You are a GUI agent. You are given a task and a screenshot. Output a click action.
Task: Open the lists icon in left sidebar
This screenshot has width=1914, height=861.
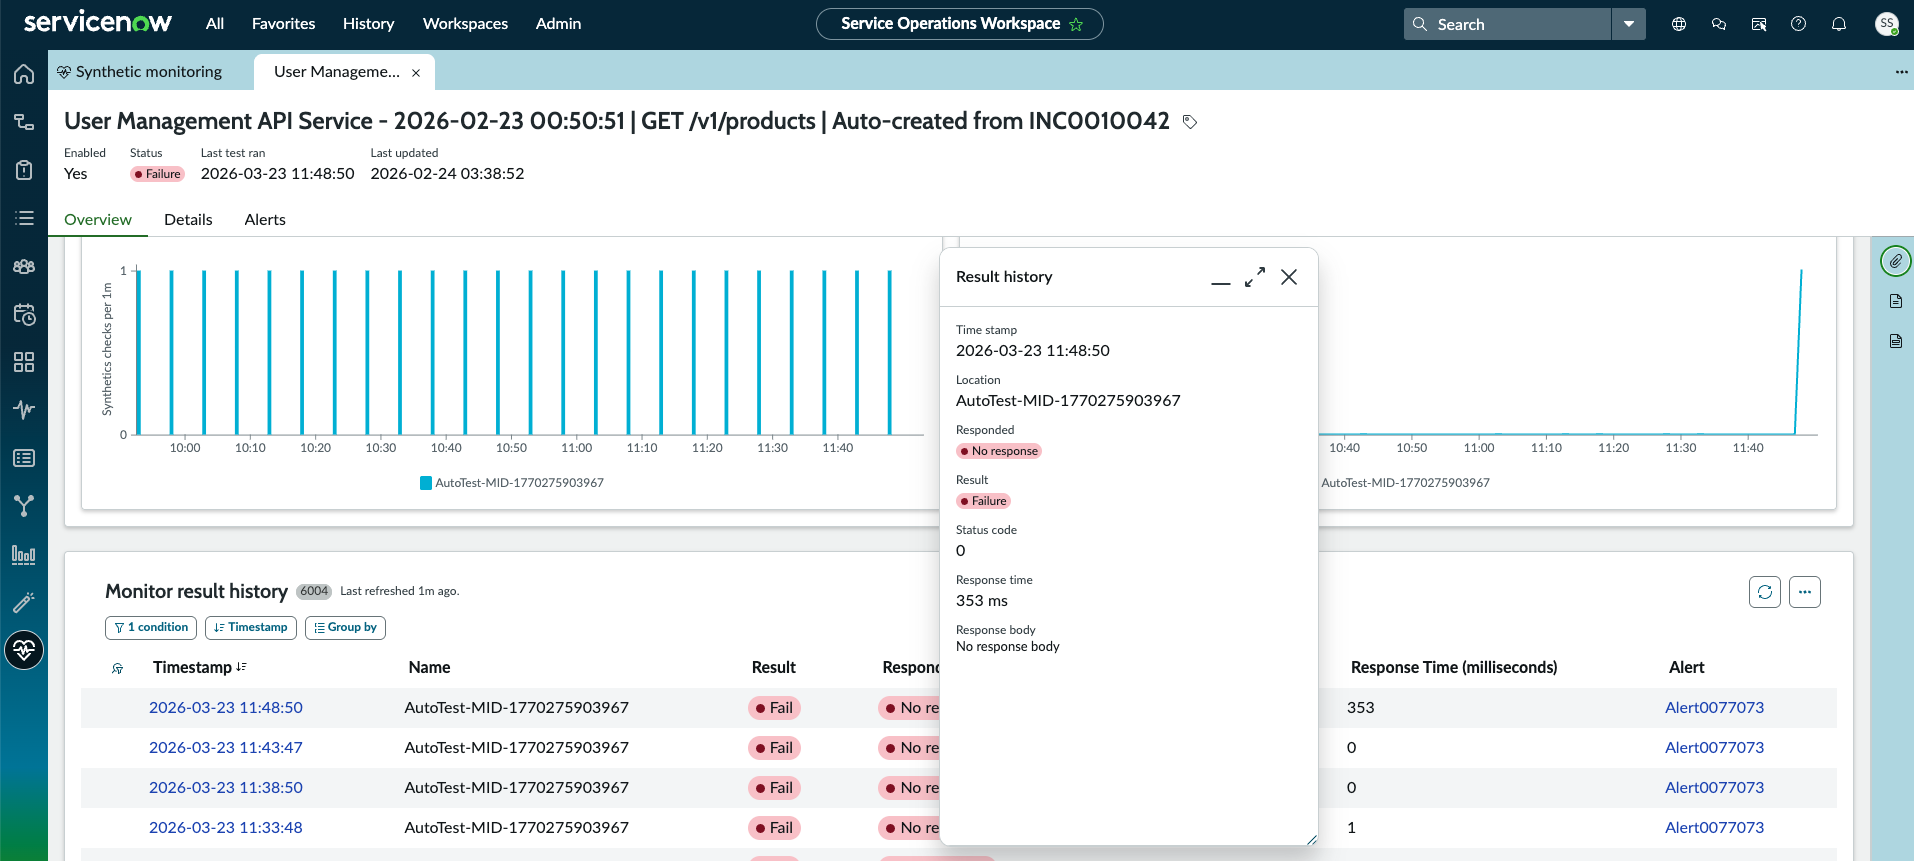pos(24,218)
